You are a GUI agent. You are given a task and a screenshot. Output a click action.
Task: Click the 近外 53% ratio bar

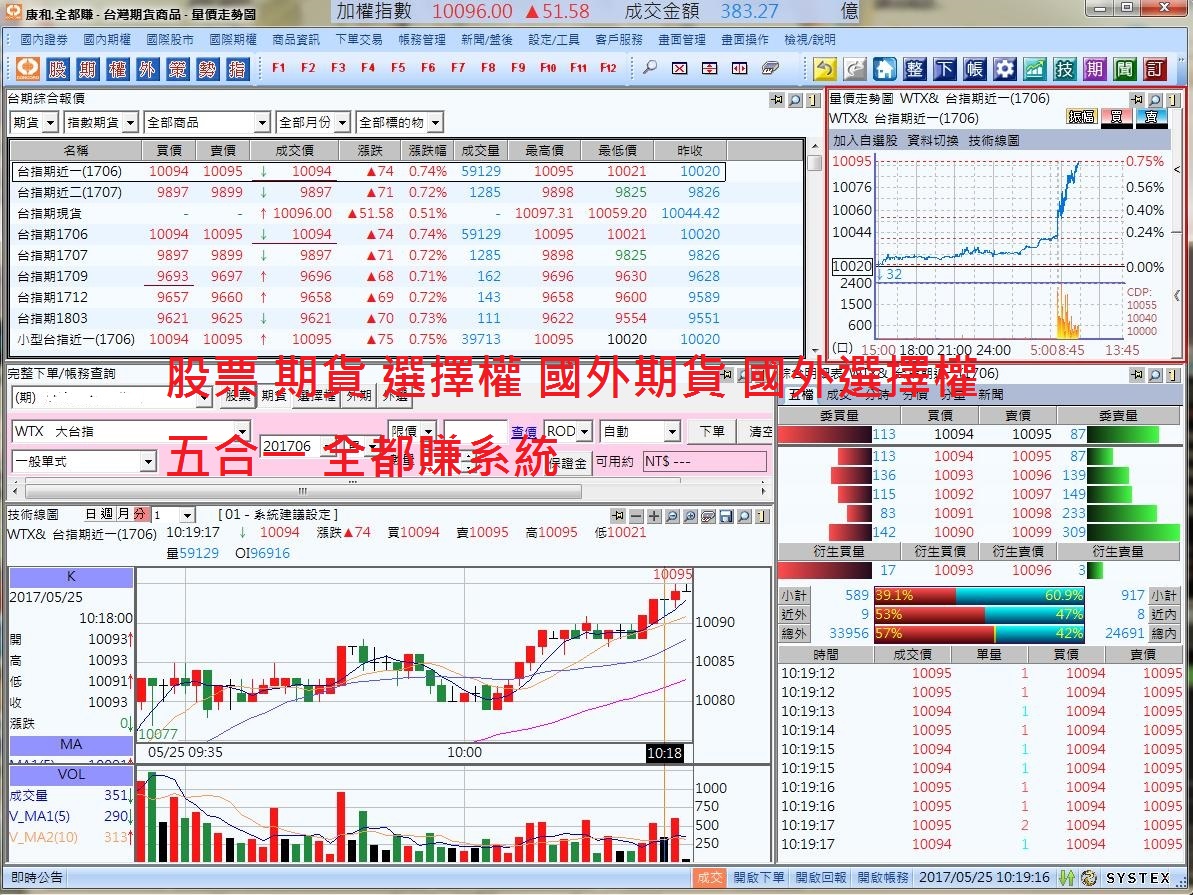click(x=978, y=614)
